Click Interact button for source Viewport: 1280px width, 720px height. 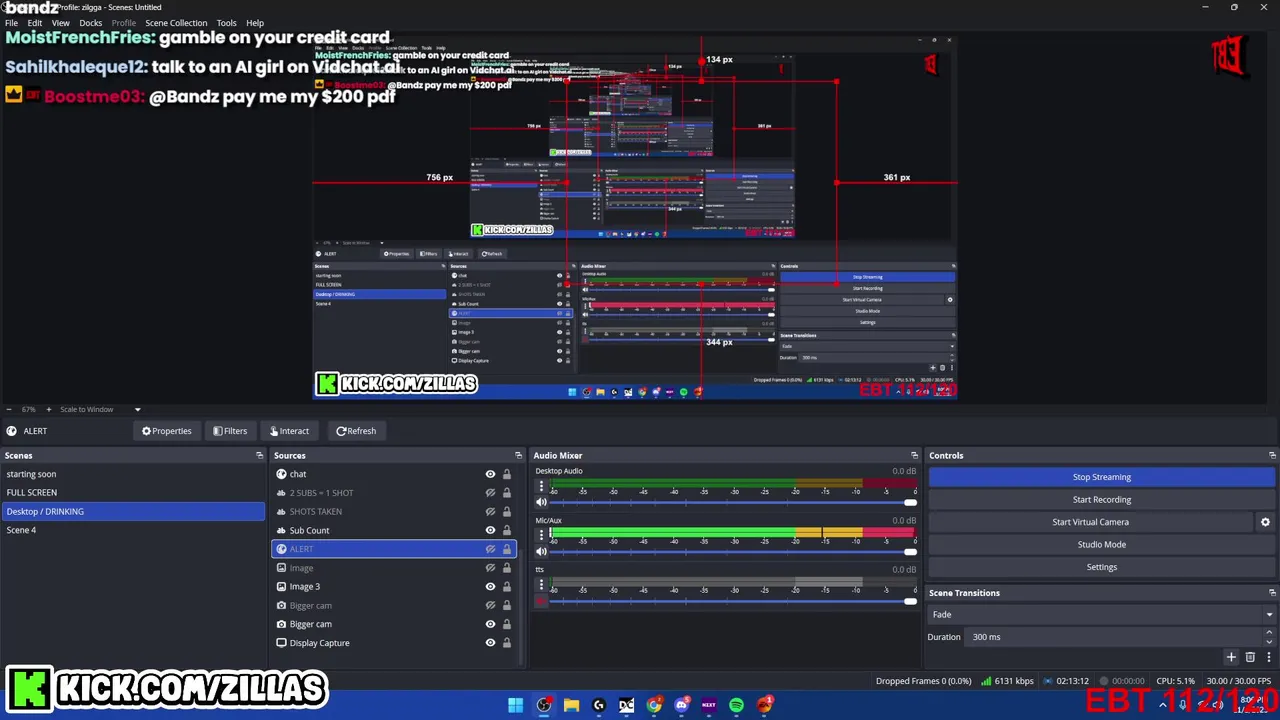[x=288, y=431]
